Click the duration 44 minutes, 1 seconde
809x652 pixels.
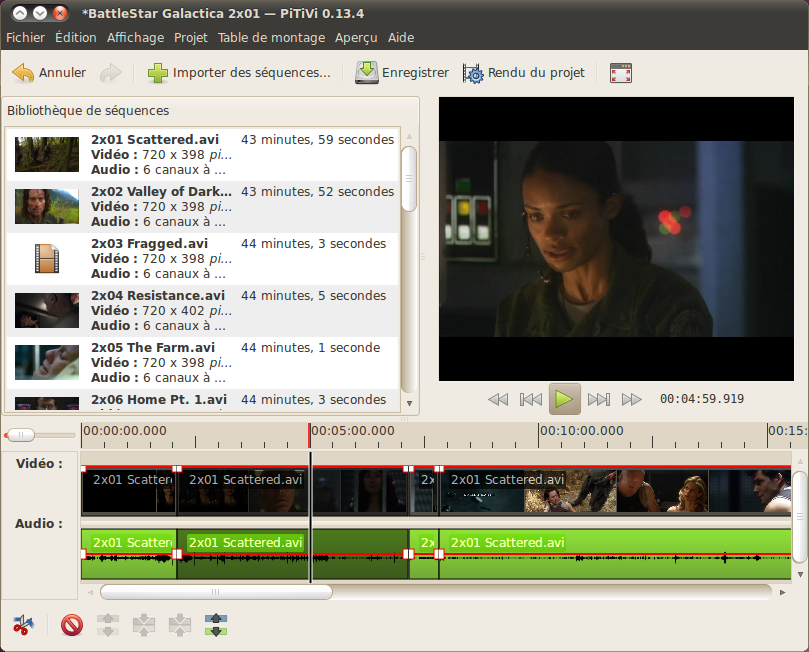(x=311, y=348)
